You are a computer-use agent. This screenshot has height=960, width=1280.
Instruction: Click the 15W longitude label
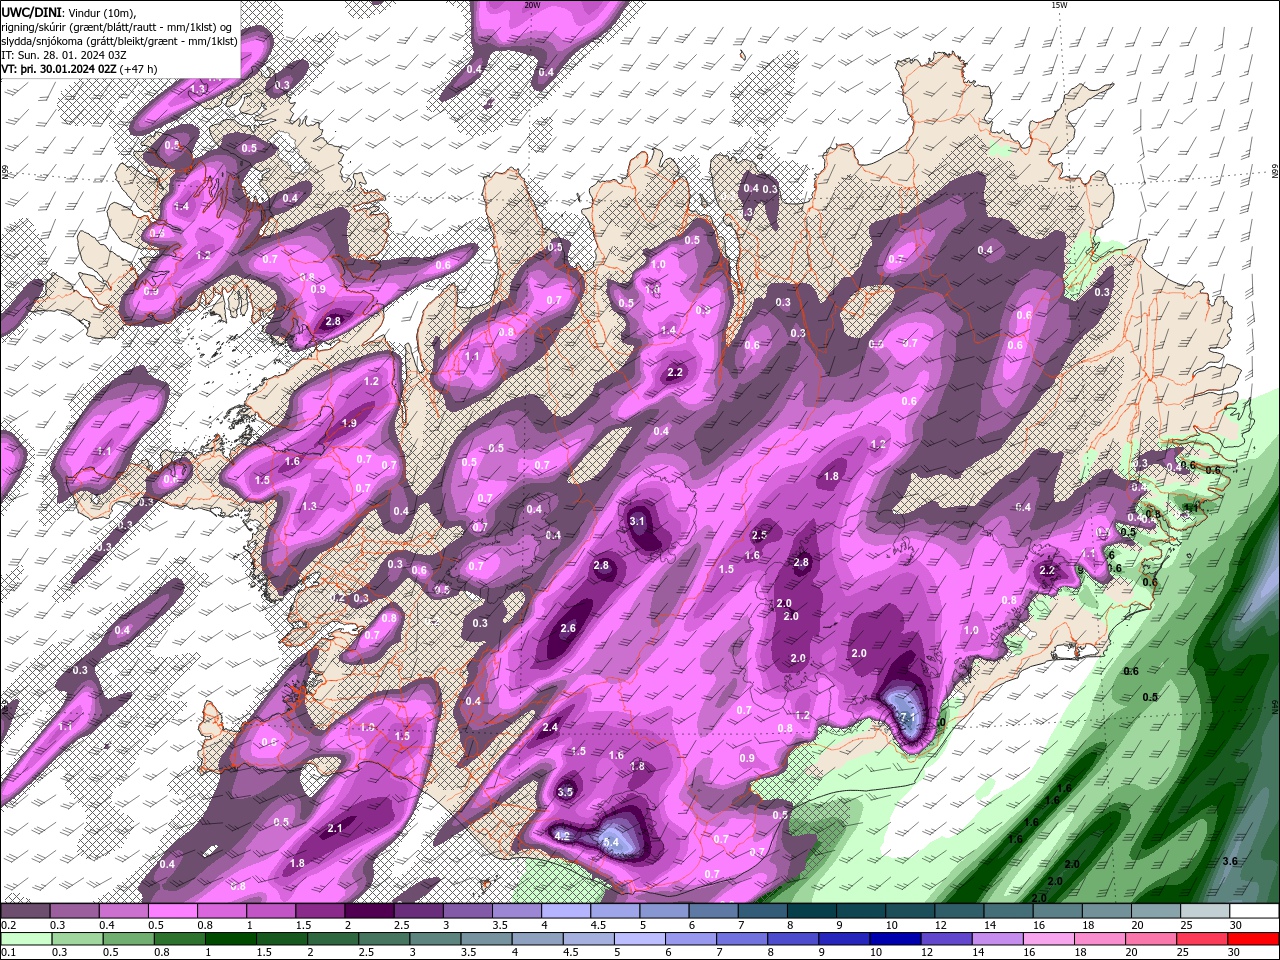click(1059, 5)
